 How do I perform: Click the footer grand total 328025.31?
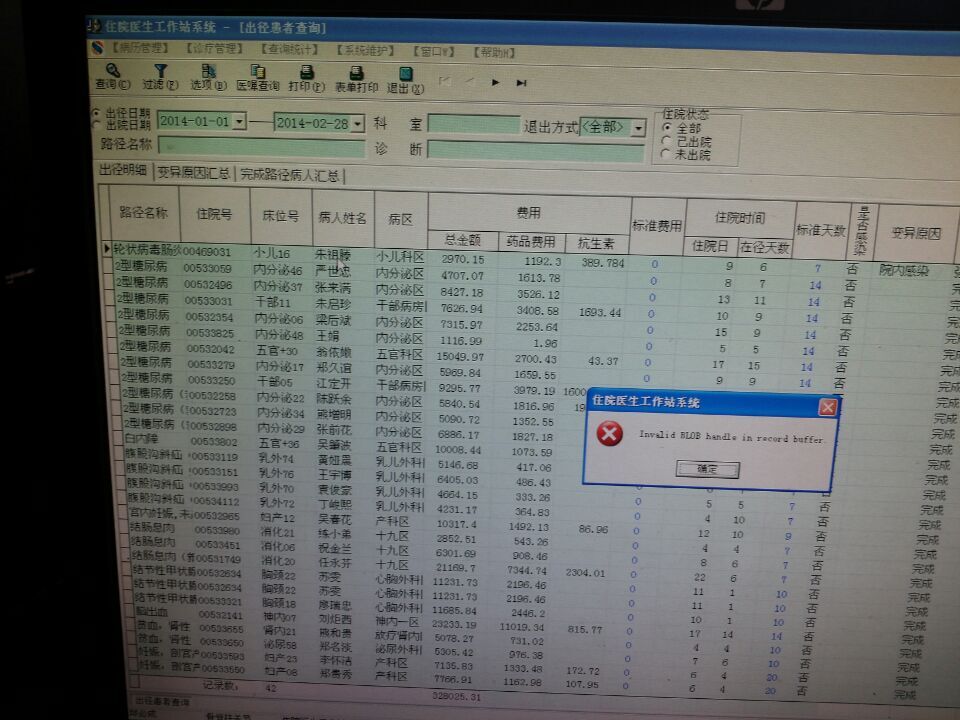[x=457, y=696]
